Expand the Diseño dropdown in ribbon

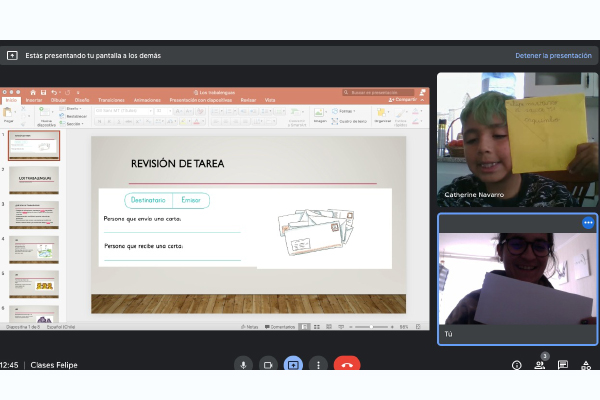pyautogui.click(x=74, y=109)
